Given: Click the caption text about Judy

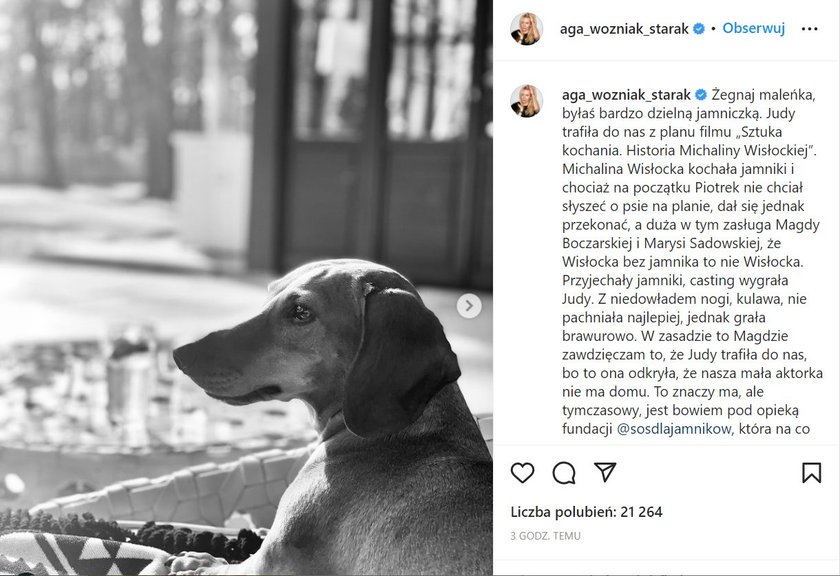Looking at the screenshot, I should [691, 261].
